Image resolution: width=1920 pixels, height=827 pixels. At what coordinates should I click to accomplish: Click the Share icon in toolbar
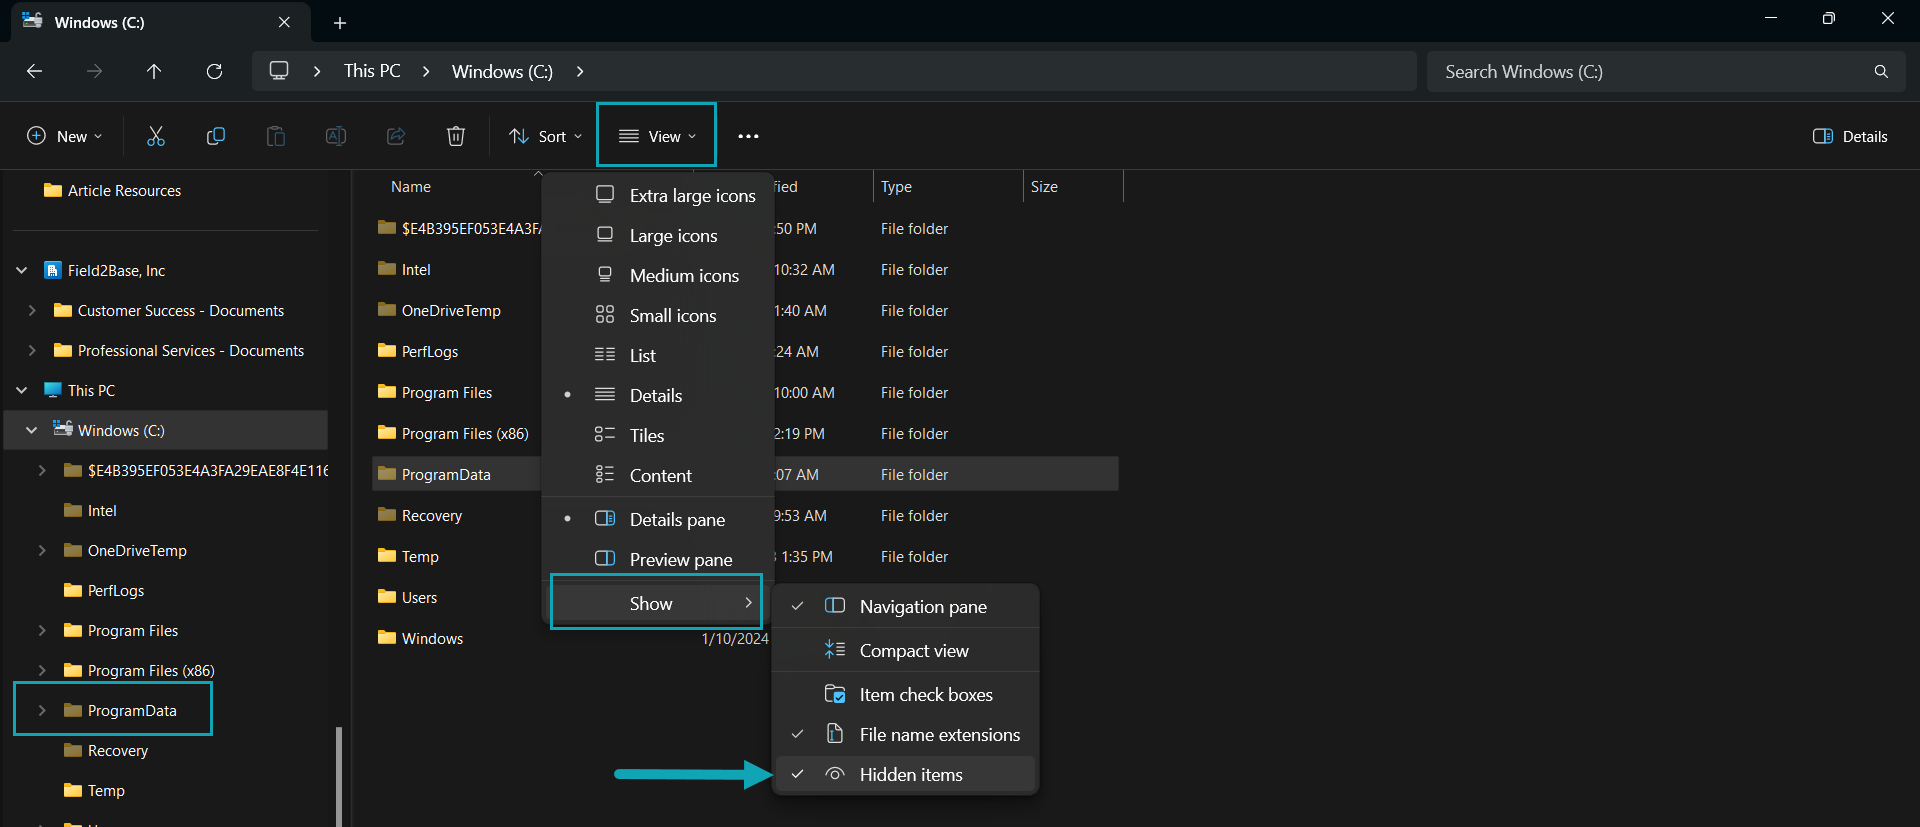point(396,136)
